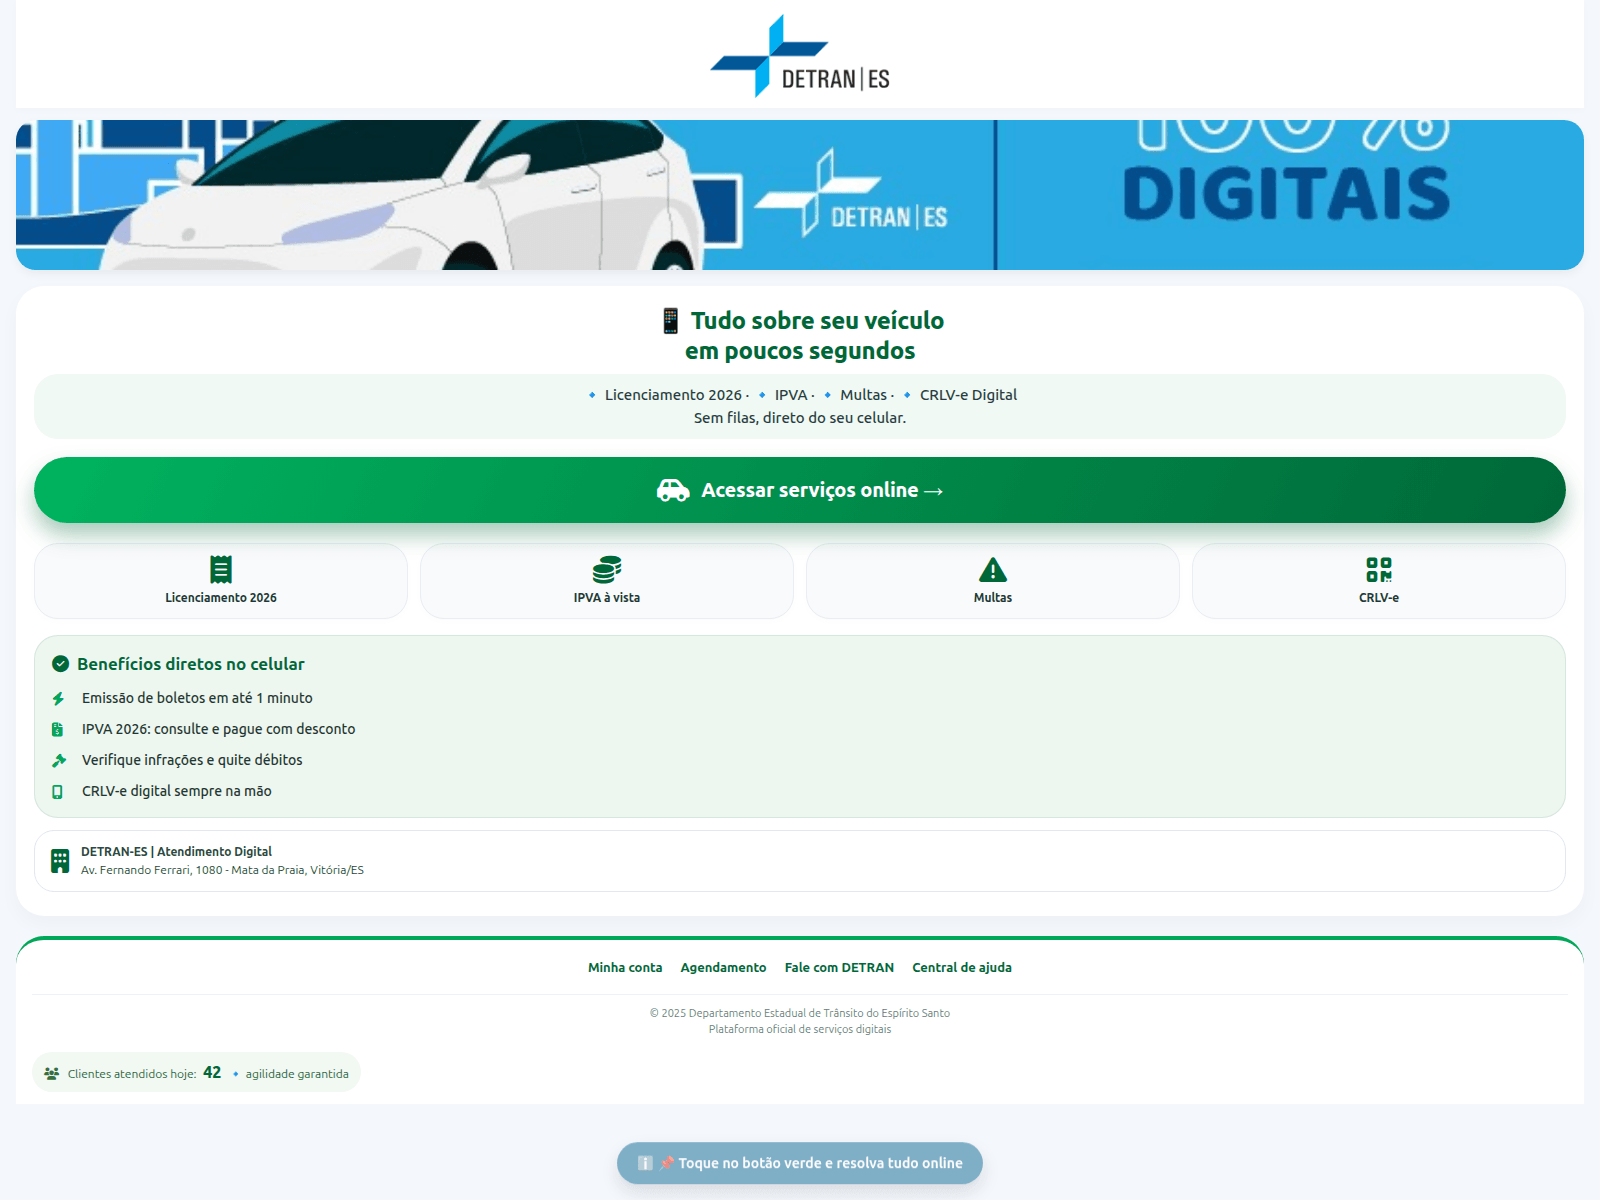Click the number 42 clients counter

coord(212,1072)
